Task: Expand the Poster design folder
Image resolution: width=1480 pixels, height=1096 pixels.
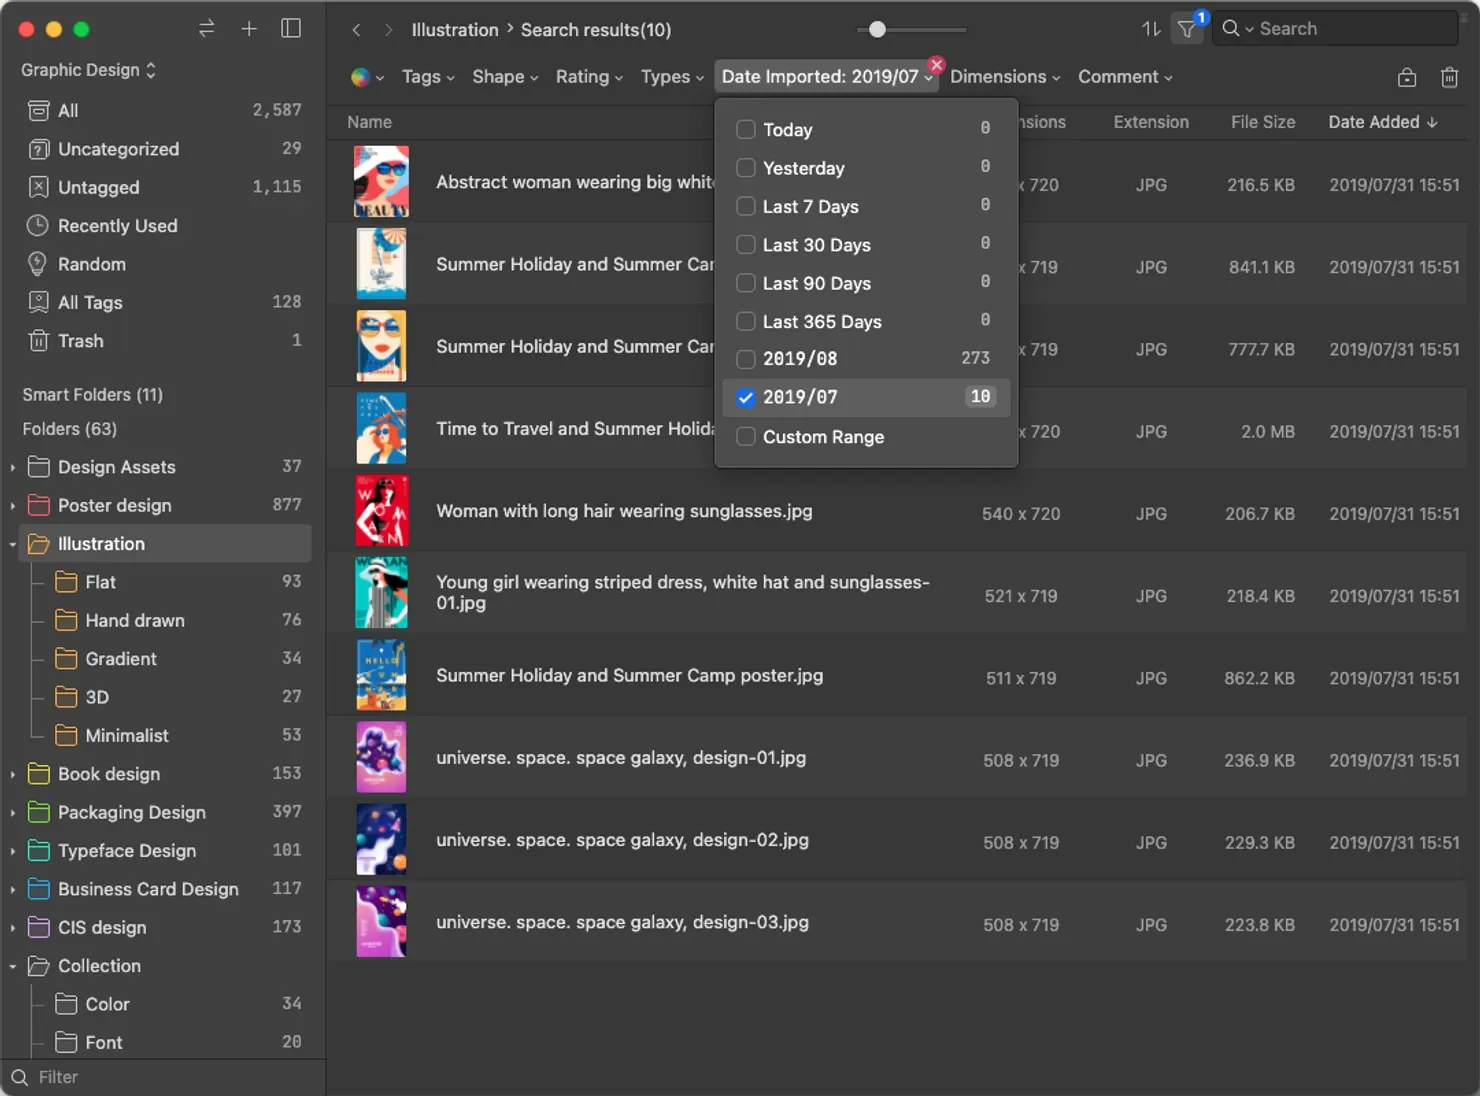Action: pos(12,506)
